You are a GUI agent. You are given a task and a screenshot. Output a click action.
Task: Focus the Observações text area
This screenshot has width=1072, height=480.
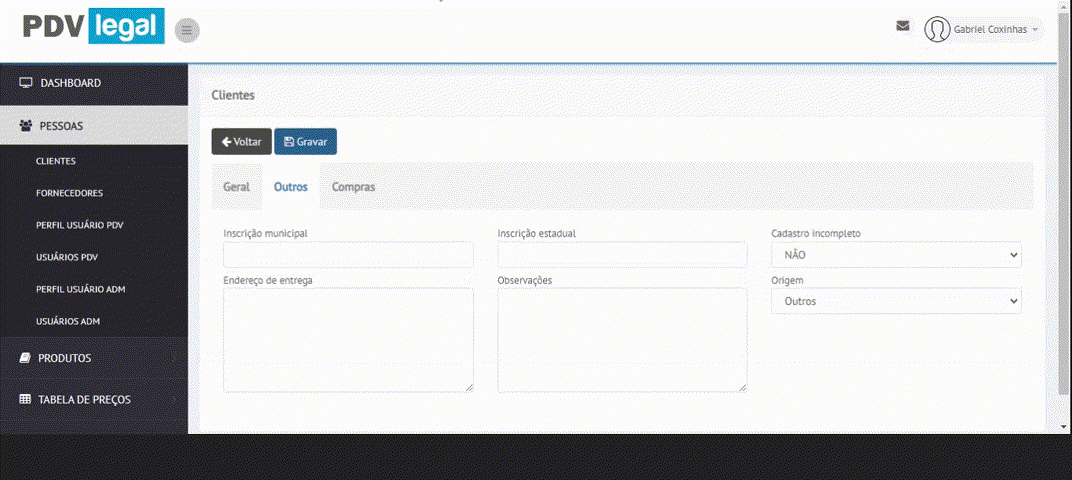pos(621,340)
